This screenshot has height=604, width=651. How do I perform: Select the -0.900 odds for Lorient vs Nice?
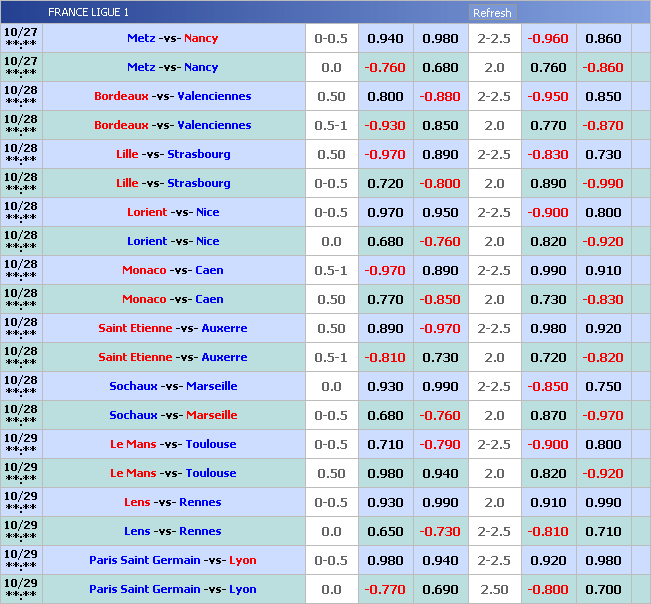click(x=548, y=212)
